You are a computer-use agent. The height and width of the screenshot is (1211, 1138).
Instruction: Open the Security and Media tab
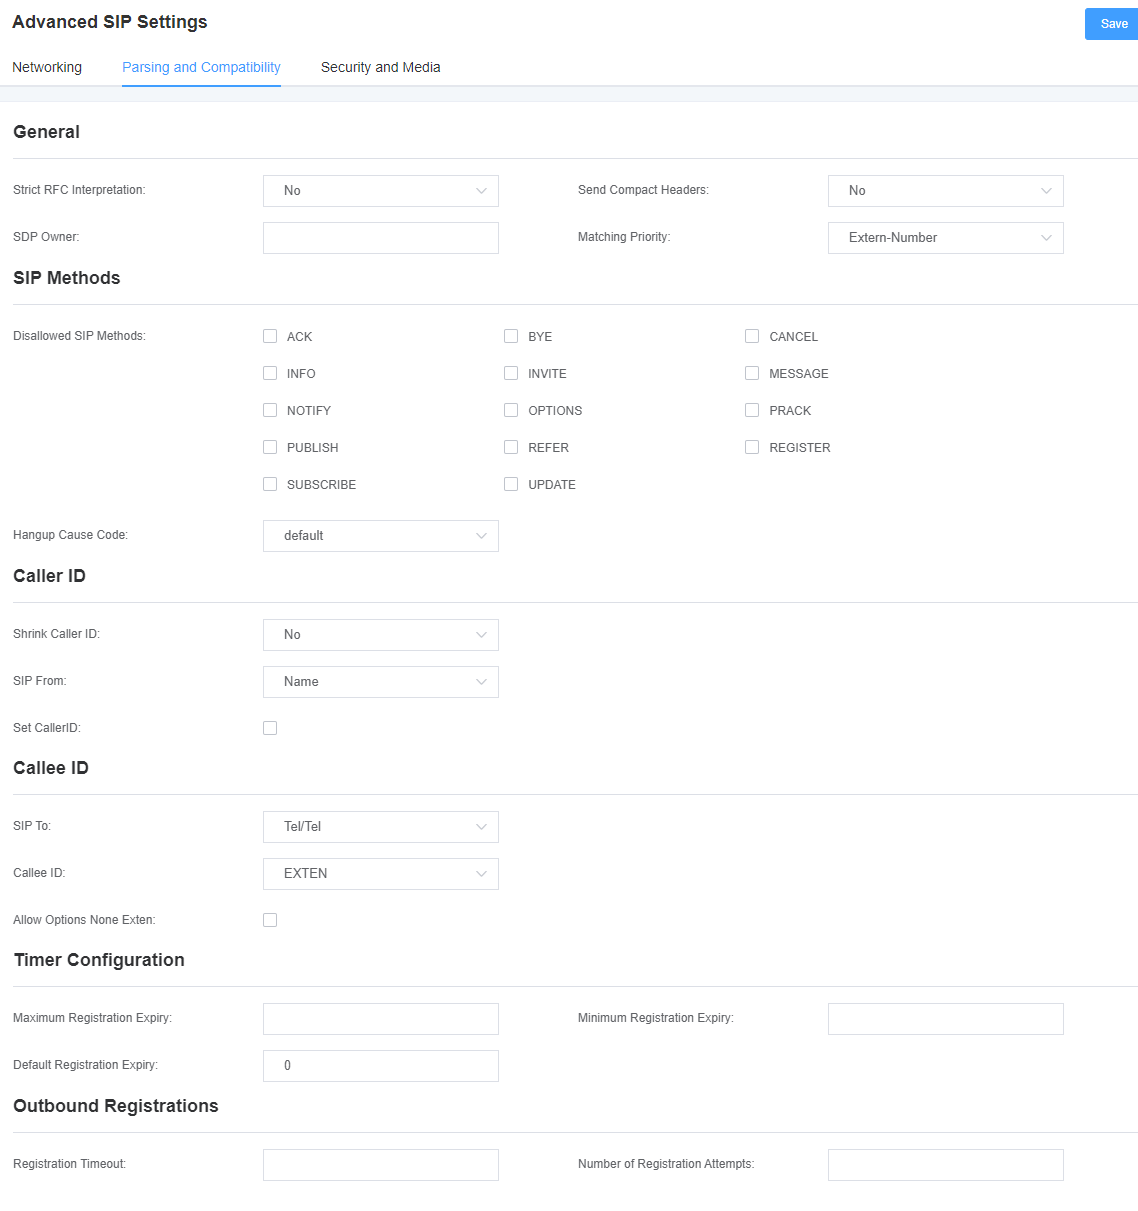click(x=380, y=67)
